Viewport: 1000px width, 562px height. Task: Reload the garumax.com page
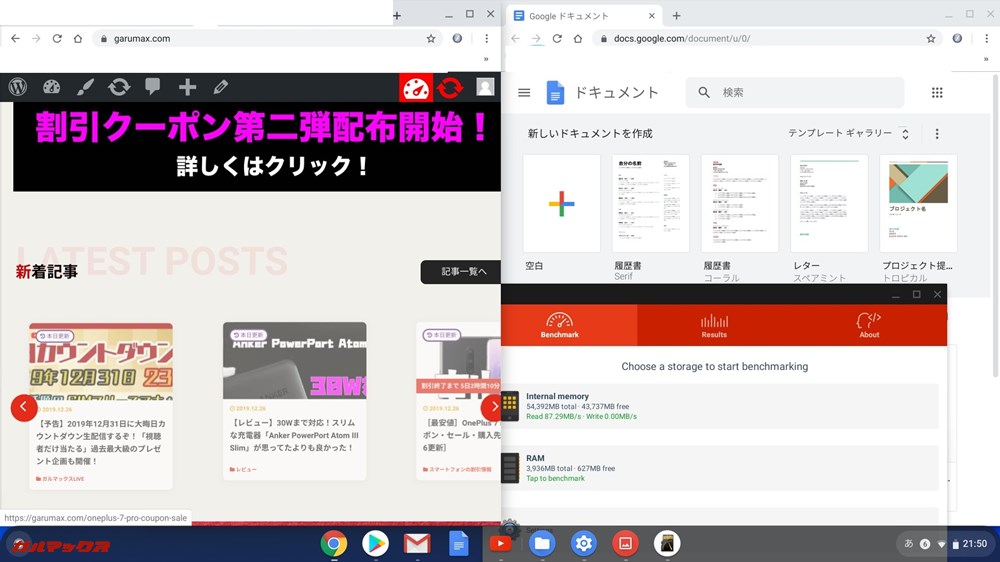57,38
